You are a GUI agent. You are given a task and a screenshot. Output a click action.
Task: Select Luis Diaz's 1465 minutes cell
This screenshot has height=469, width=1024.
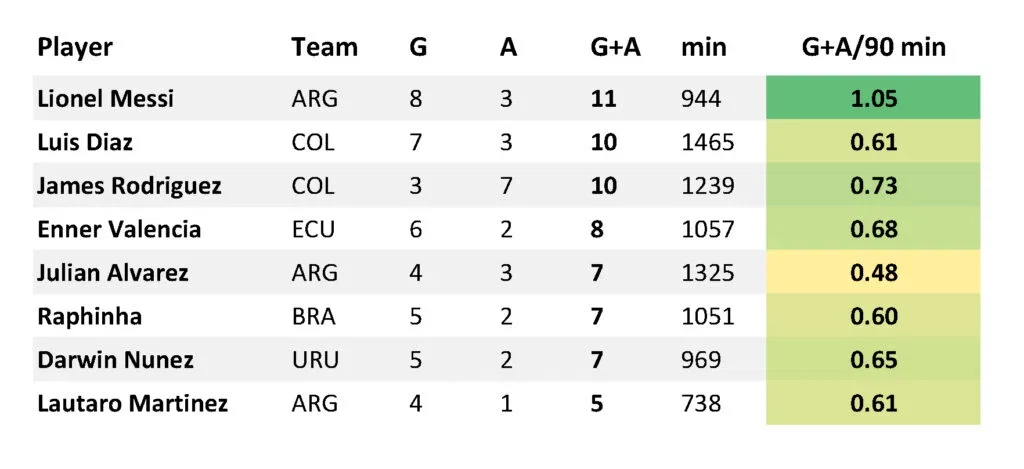click(x=708, y=142)
